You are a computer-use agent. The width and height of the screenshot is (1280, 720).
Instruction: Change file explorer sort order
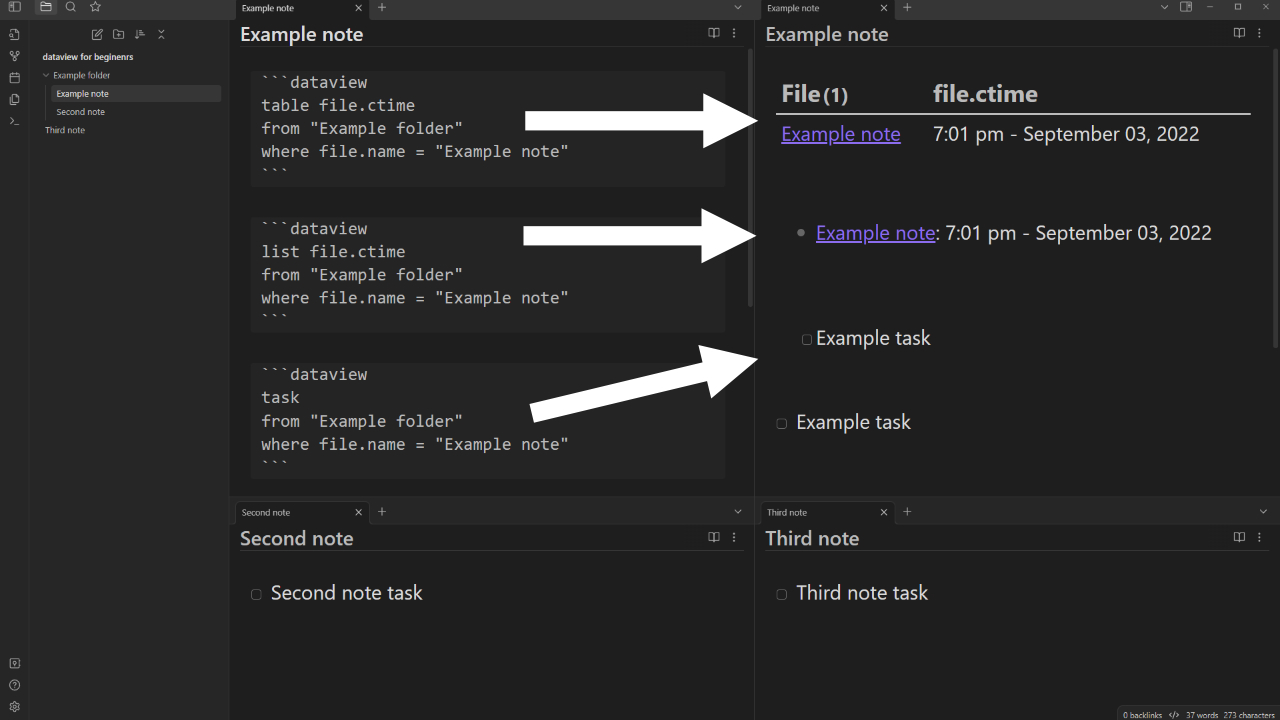[x=139, y=34]
